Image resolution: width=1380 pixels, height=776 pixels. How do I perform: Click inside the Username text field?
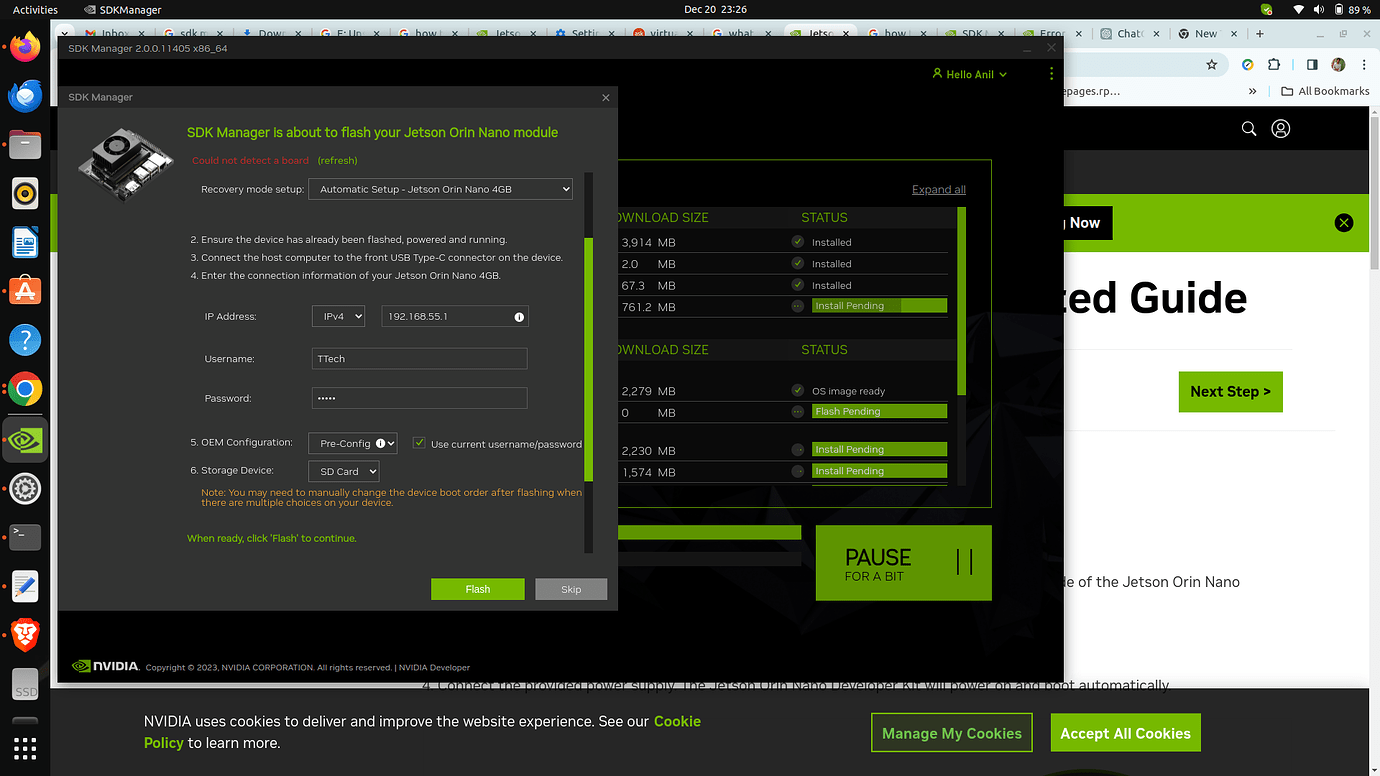[418, 358]
